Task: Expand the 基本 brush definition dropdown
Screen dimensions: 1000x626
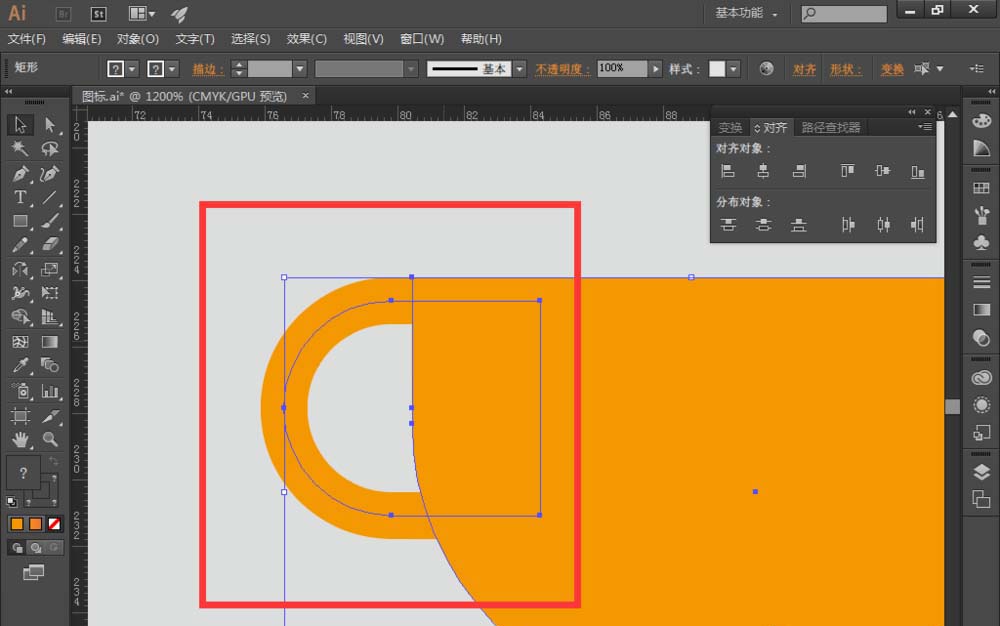Action: (x=520, y=69)
